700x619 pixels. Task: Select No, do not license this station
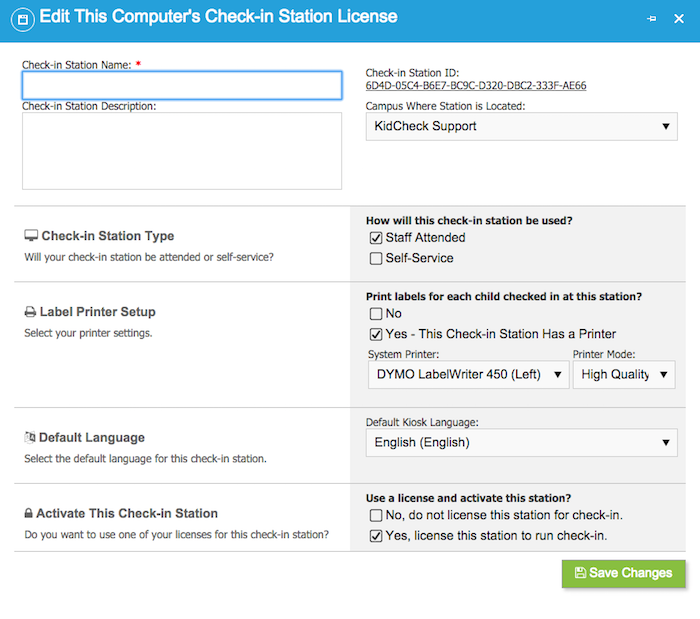(x=376, y=515)
